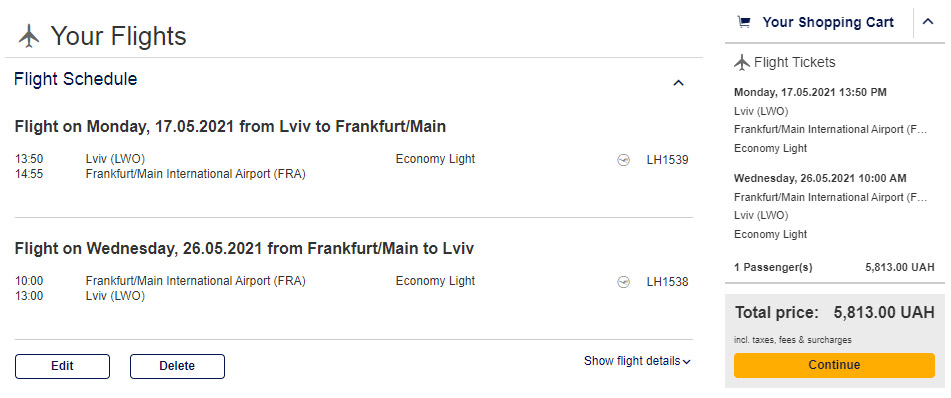
Task: Select flight number LH1539
Action: (x=668, y=160)
